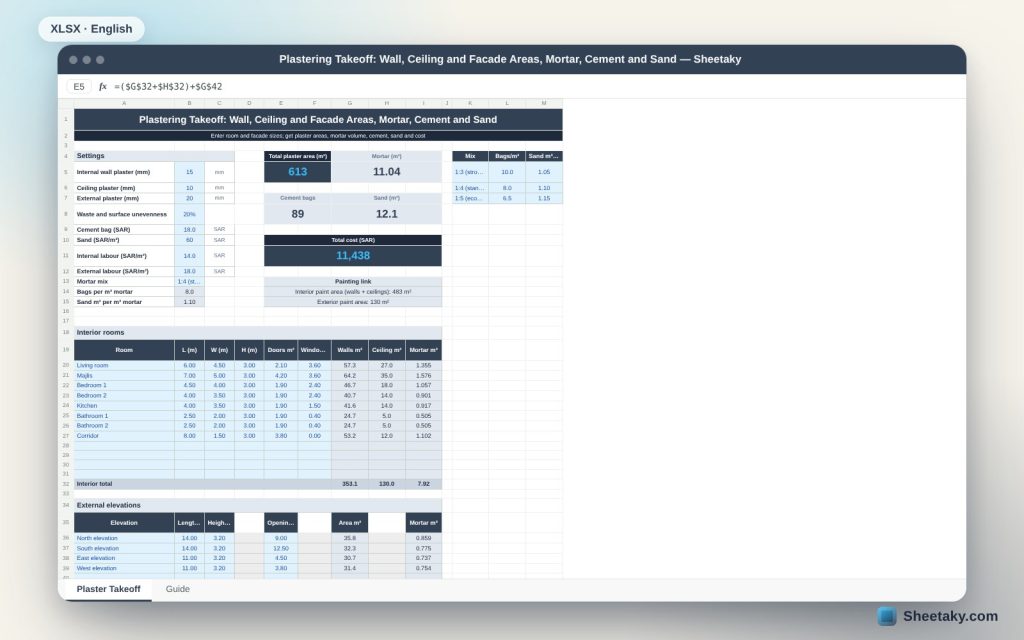Screen dimensions: 1024x640
Task: Select the Bedroom 2 cell
Action: [124, 395]
